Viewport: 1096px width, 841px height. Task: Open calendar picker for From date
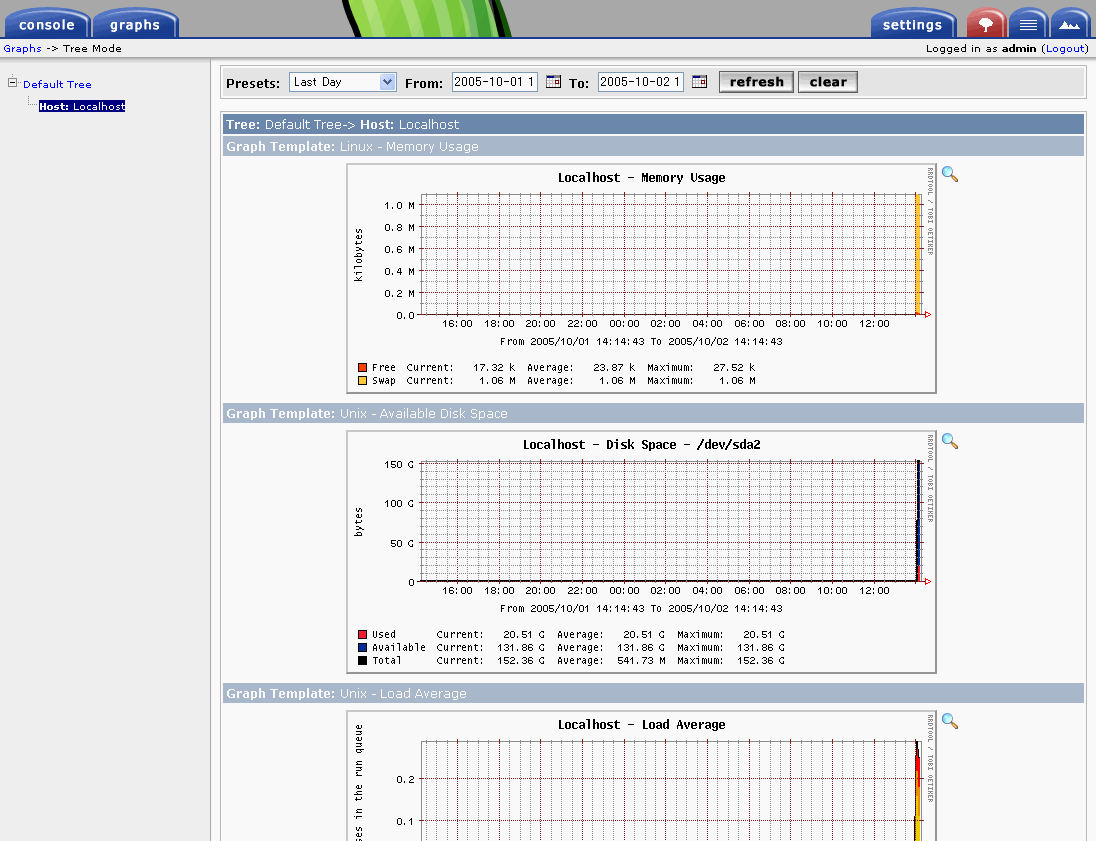[x=553, y=82]
